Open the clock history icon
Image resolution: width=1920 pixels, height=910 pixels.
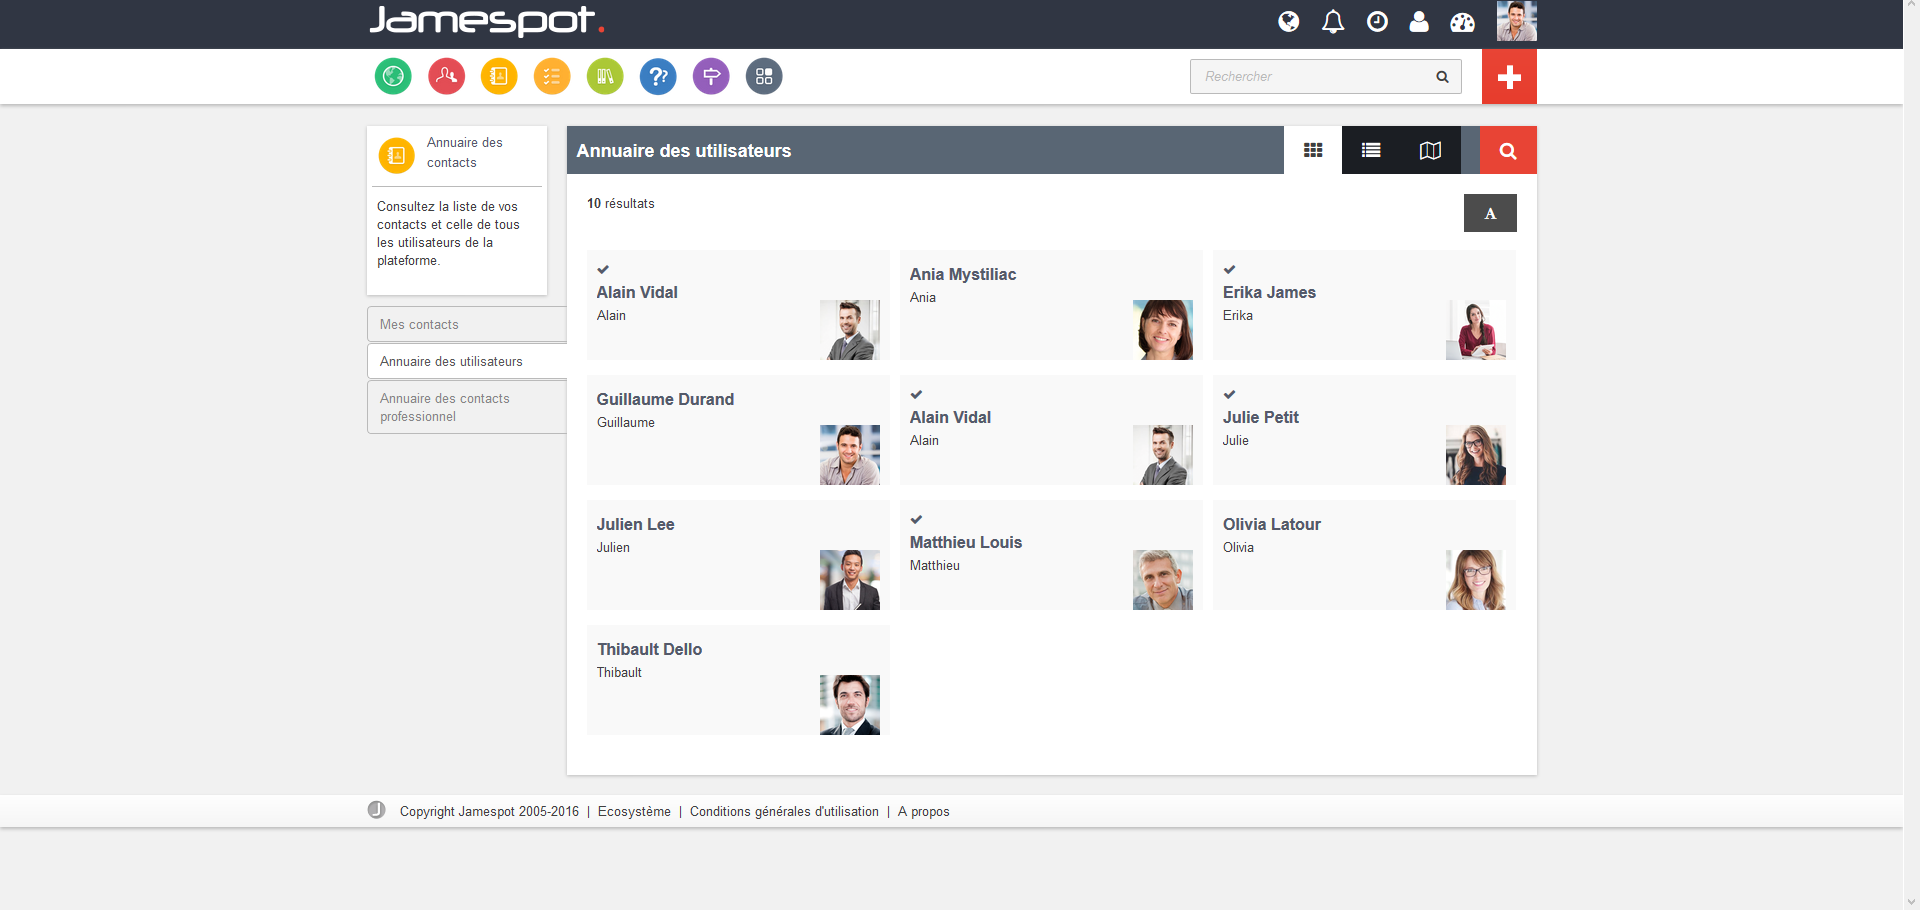tap(1377, 22)
